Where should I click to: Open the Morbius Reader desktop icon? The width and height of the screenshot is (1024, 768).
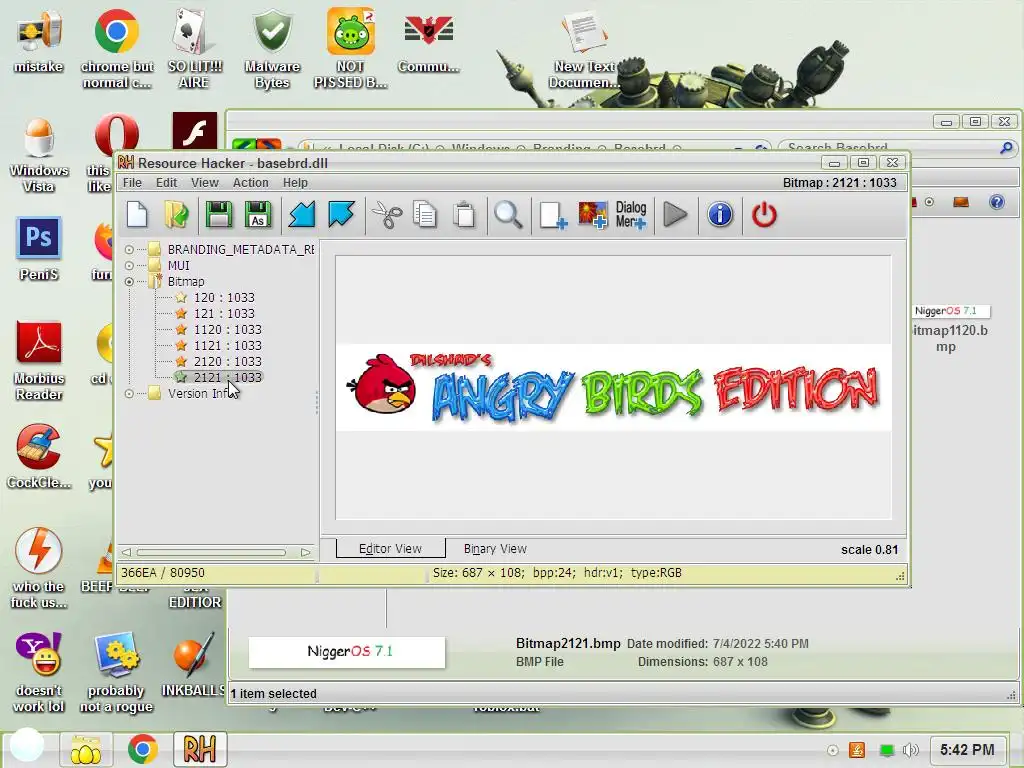(39, 361)
